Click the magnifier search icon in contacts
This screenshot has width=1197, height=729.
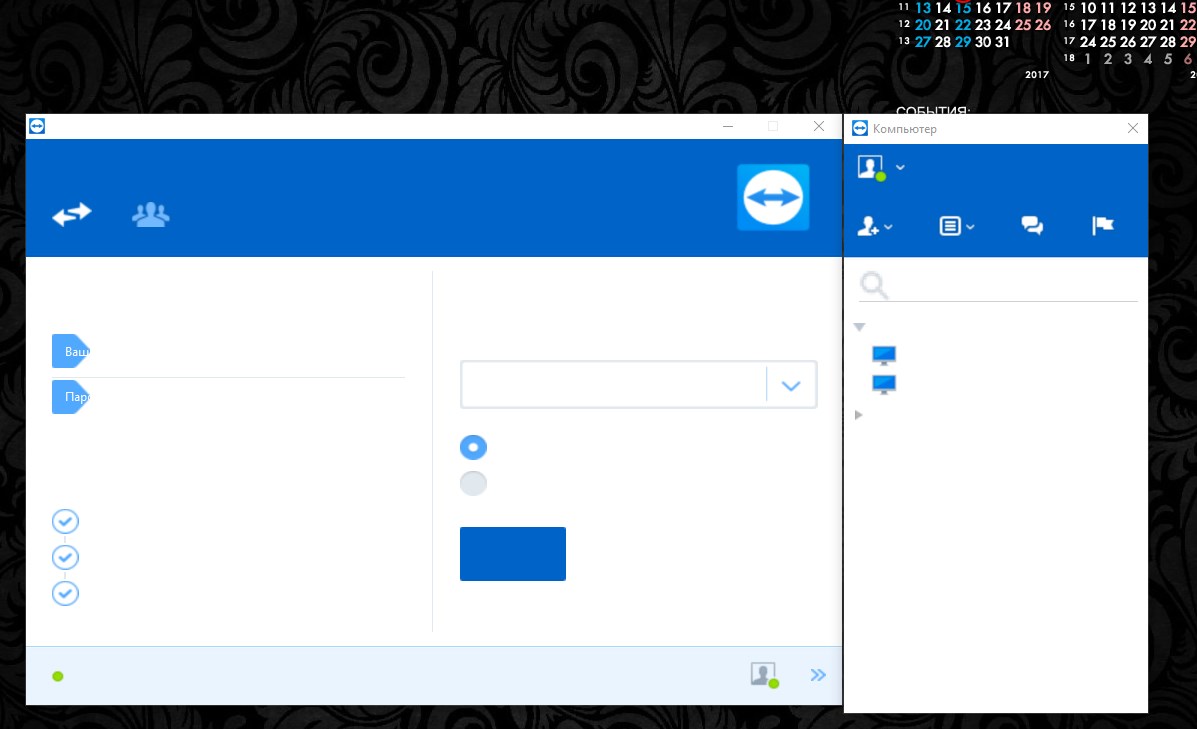pos(874,285)
